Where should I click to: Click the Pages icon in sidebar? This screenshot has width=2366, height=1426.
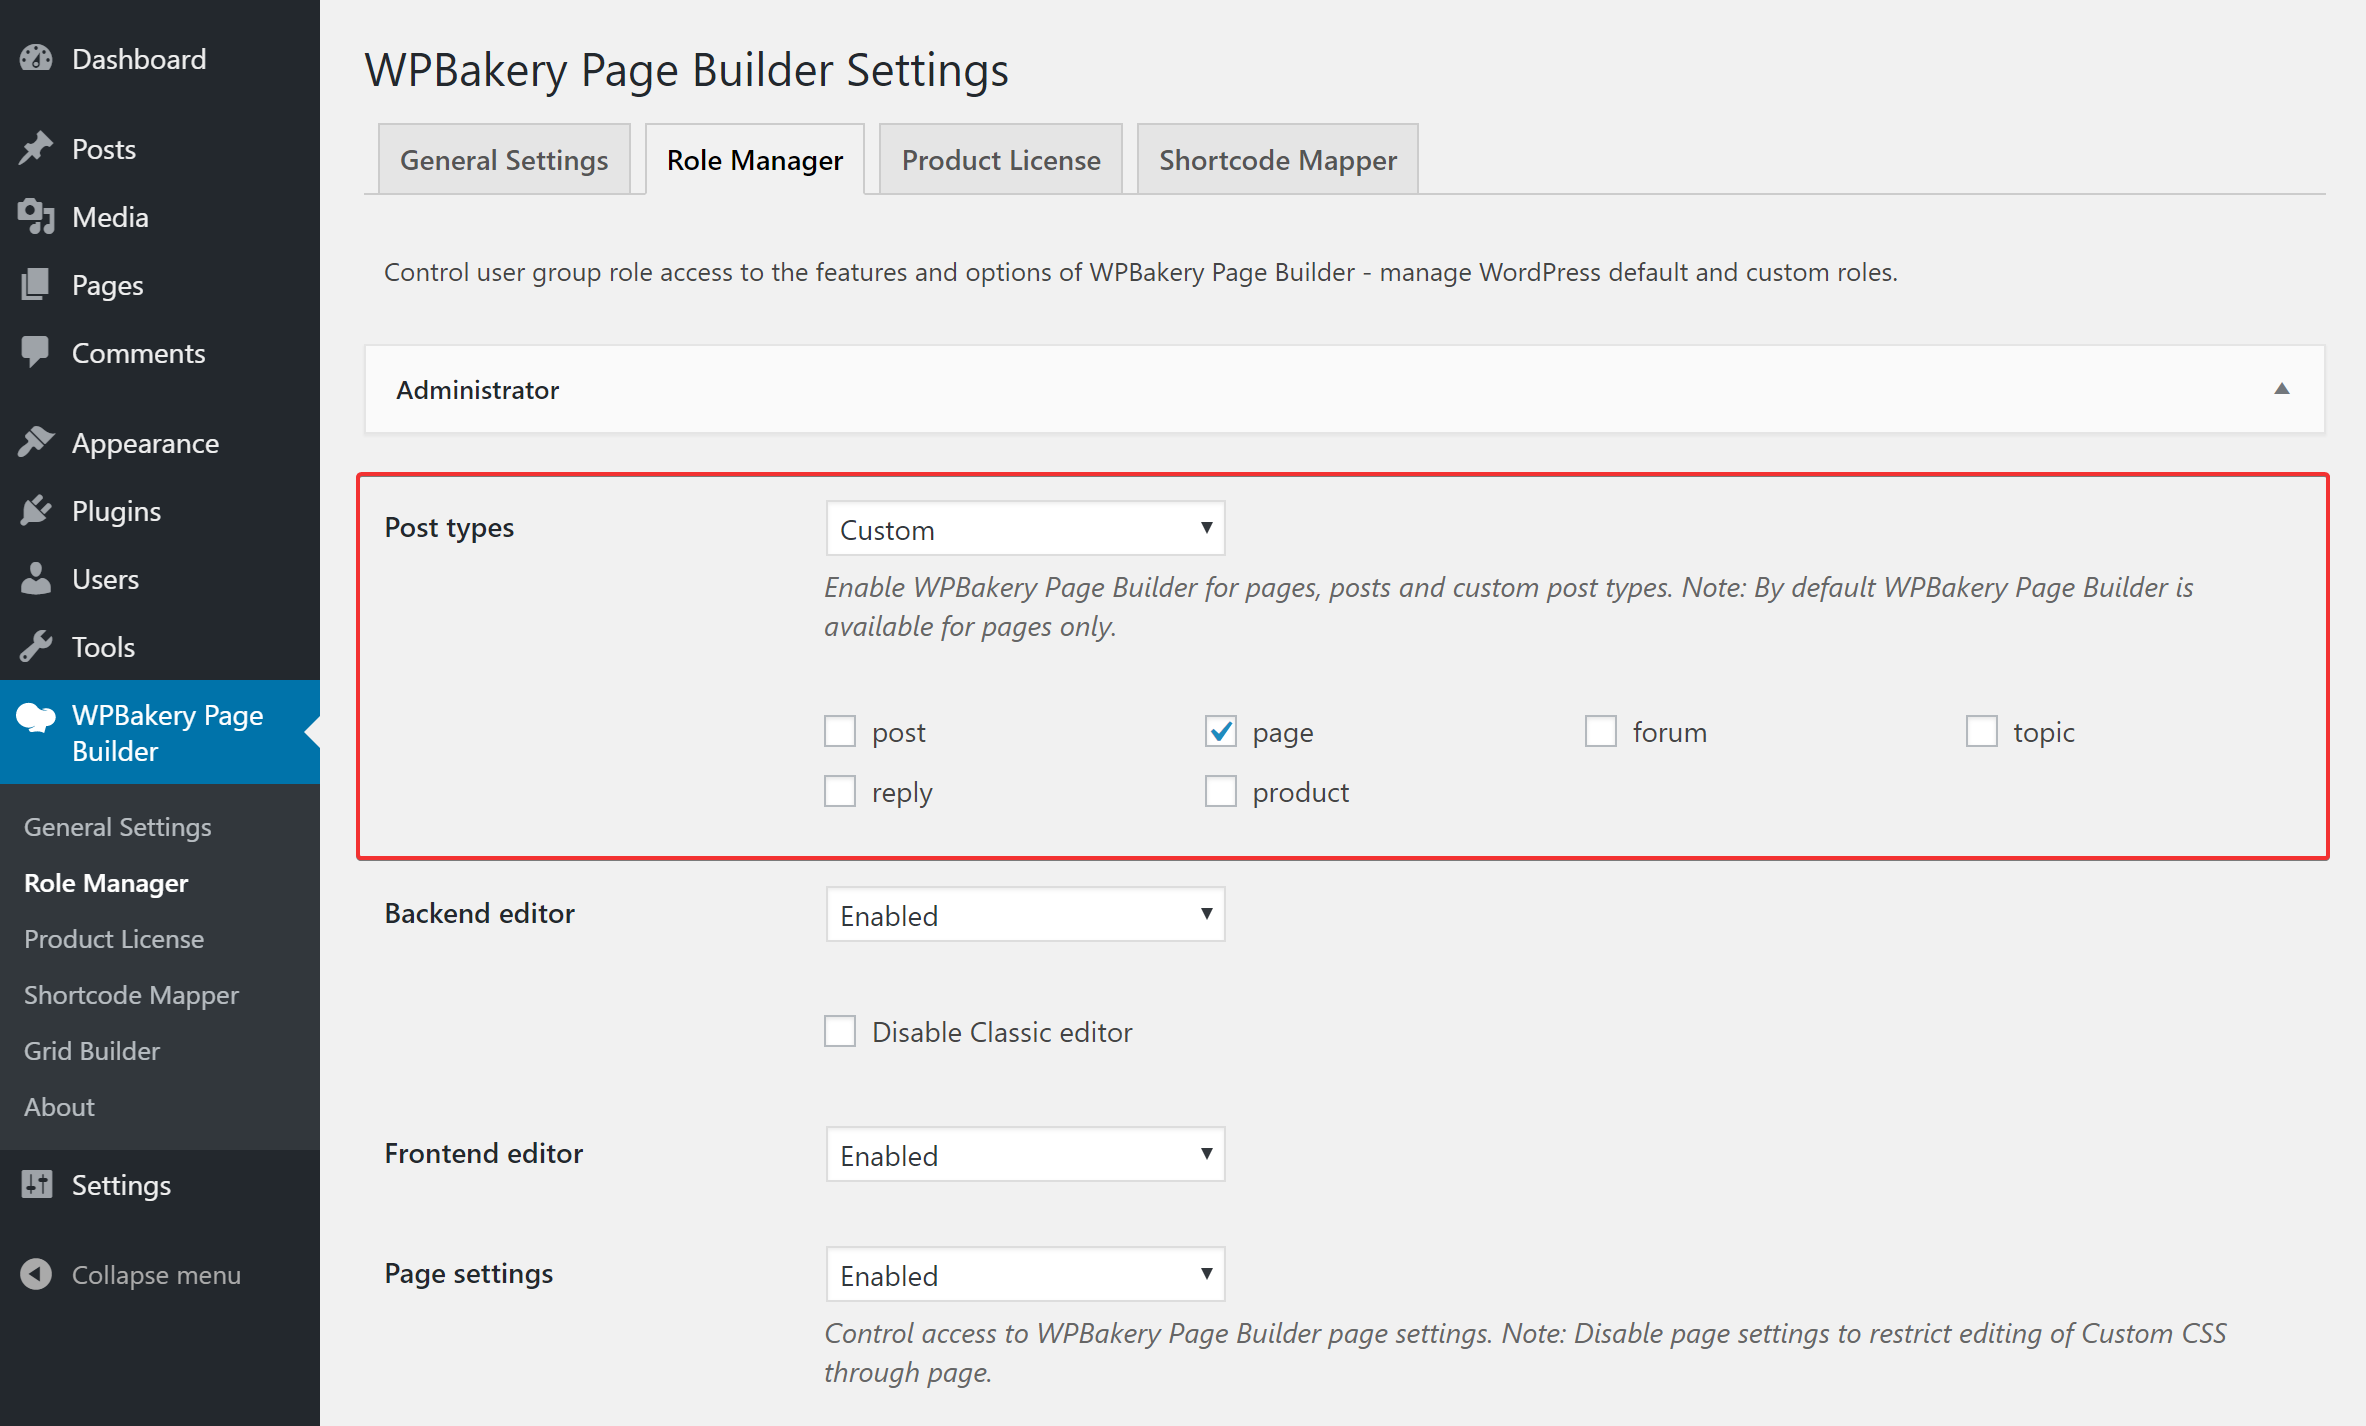(36, 285)
